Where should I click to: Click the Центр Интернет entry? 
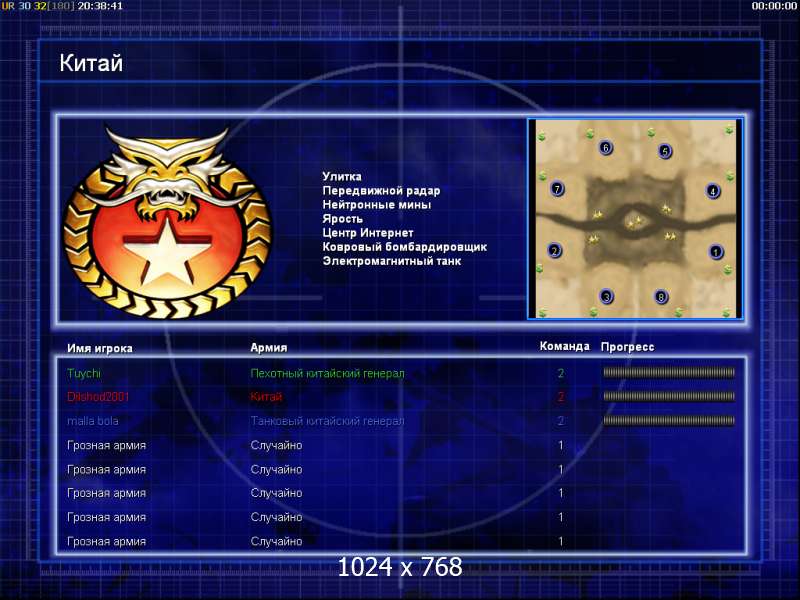pos(368,233)
